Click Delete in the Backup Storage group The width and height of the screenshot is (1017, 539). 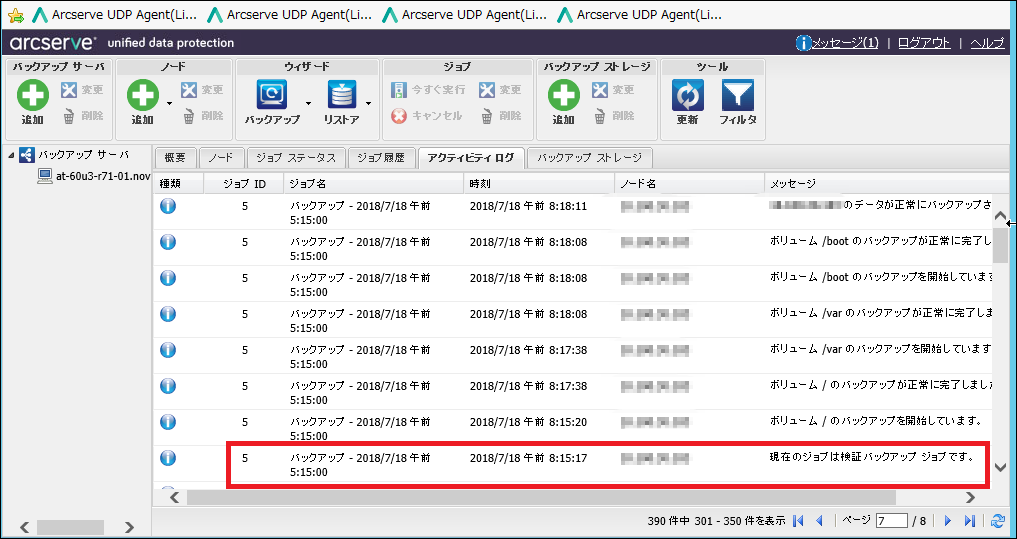tap(613, 116)
